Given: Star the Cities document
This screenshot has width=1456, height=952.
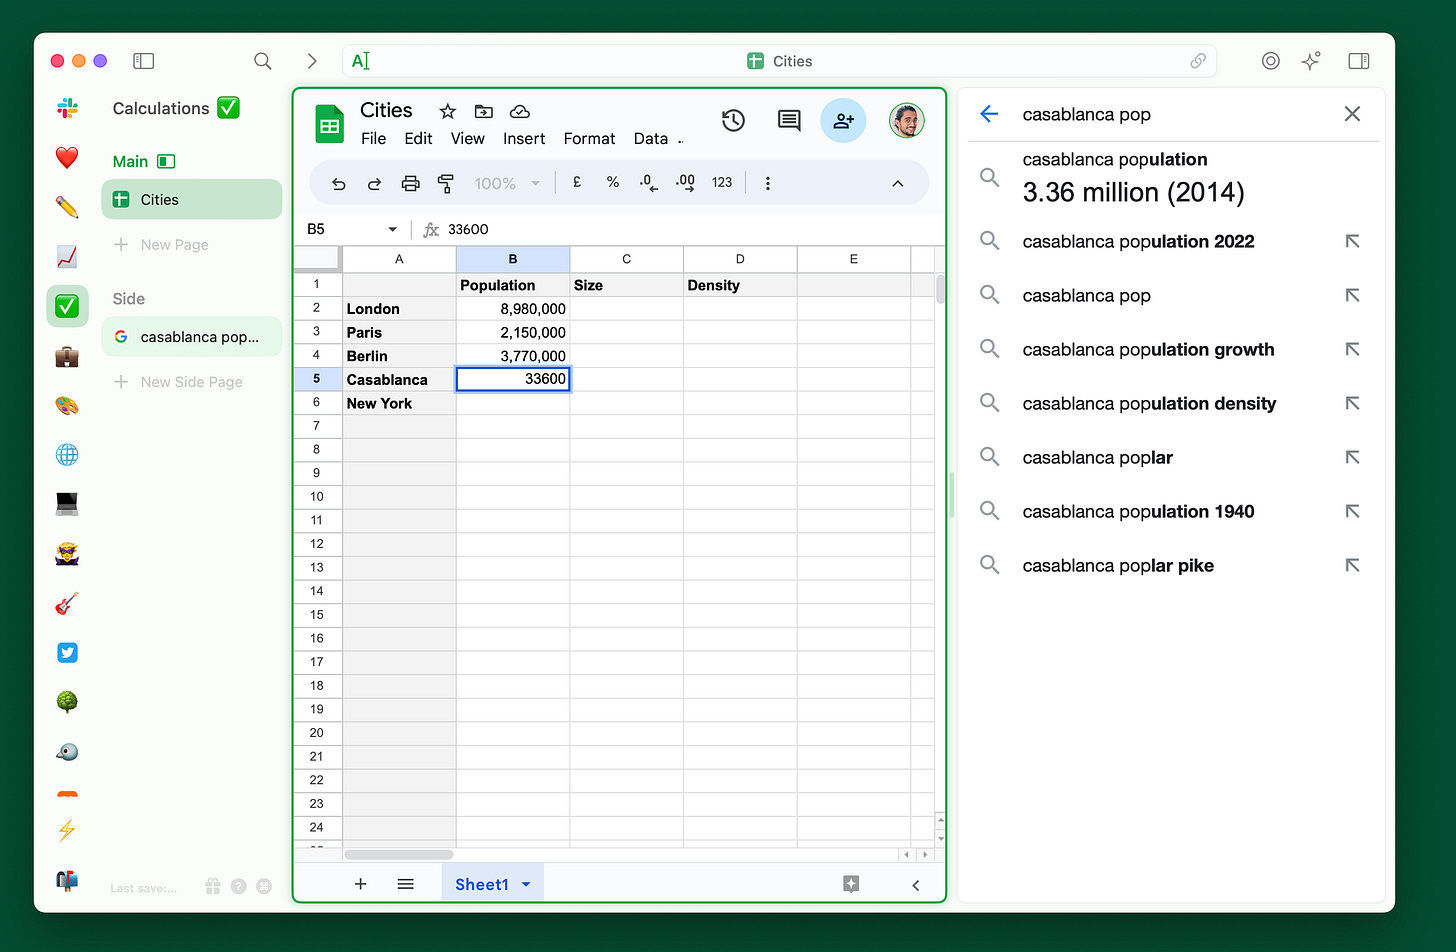Looking at the screenshot, I should [448, 111].
